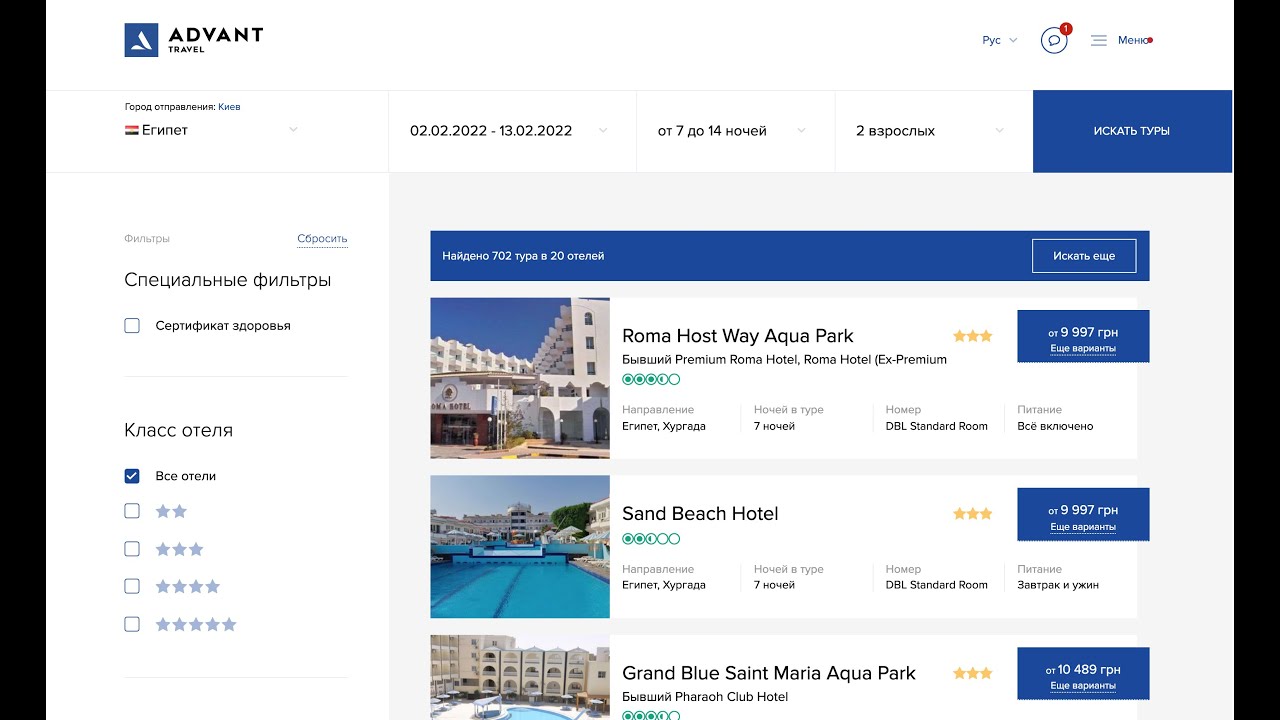Uncheck the Все отели checkbox
Screen dimensions: 1280x720
pyautogui.click(x=132, y=476)
